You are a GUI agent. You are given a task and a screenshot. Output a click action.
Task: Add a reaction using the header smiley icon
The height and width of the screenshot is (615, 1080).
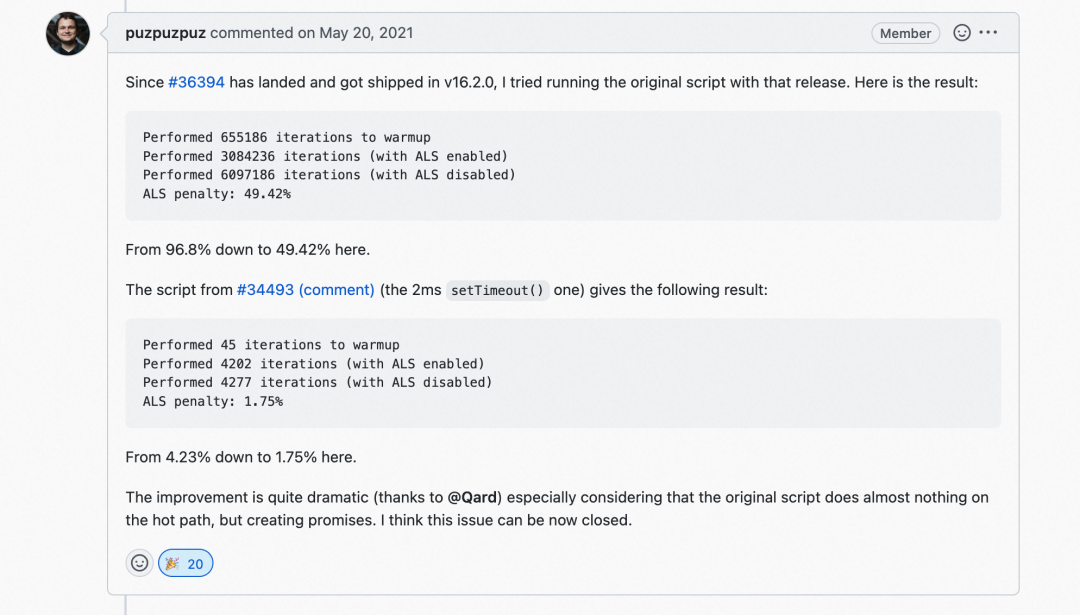tap(962, 33)
